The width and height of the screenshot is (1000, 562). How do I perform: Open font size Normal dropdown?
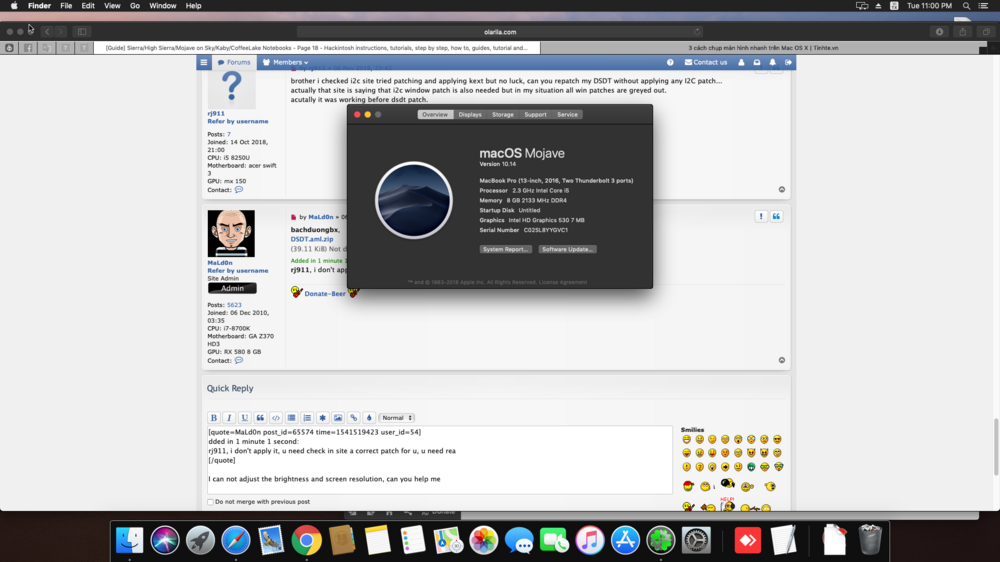(397, 418)
